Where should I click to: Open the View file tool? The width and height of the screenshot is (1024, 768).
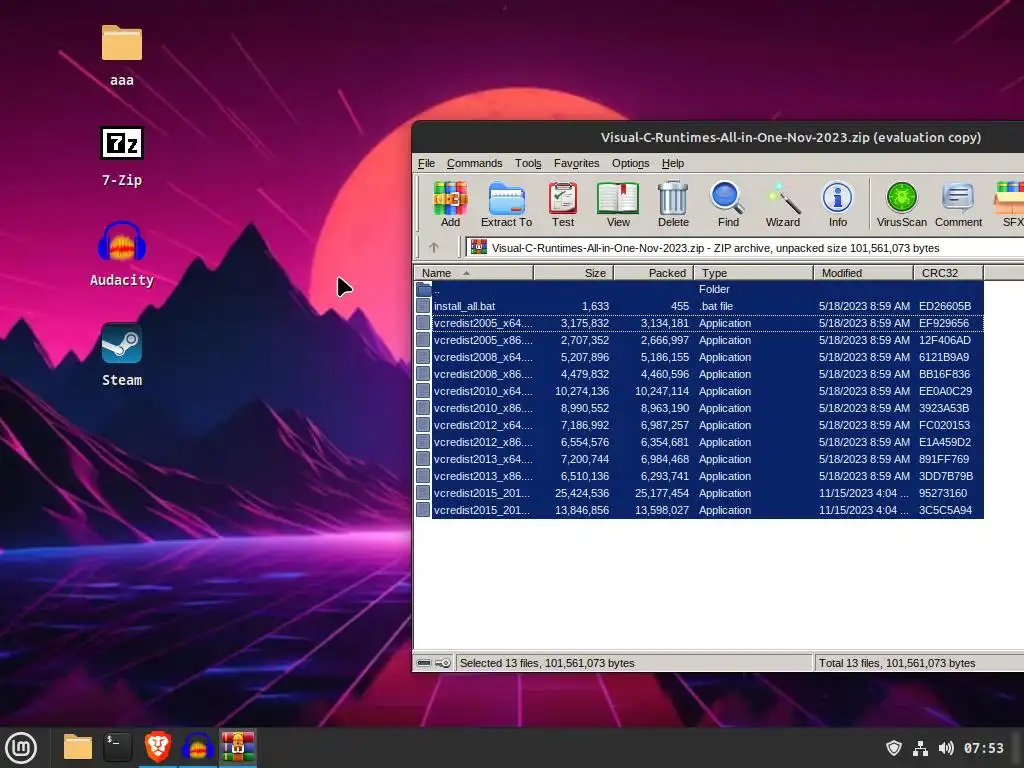(618, 204)
